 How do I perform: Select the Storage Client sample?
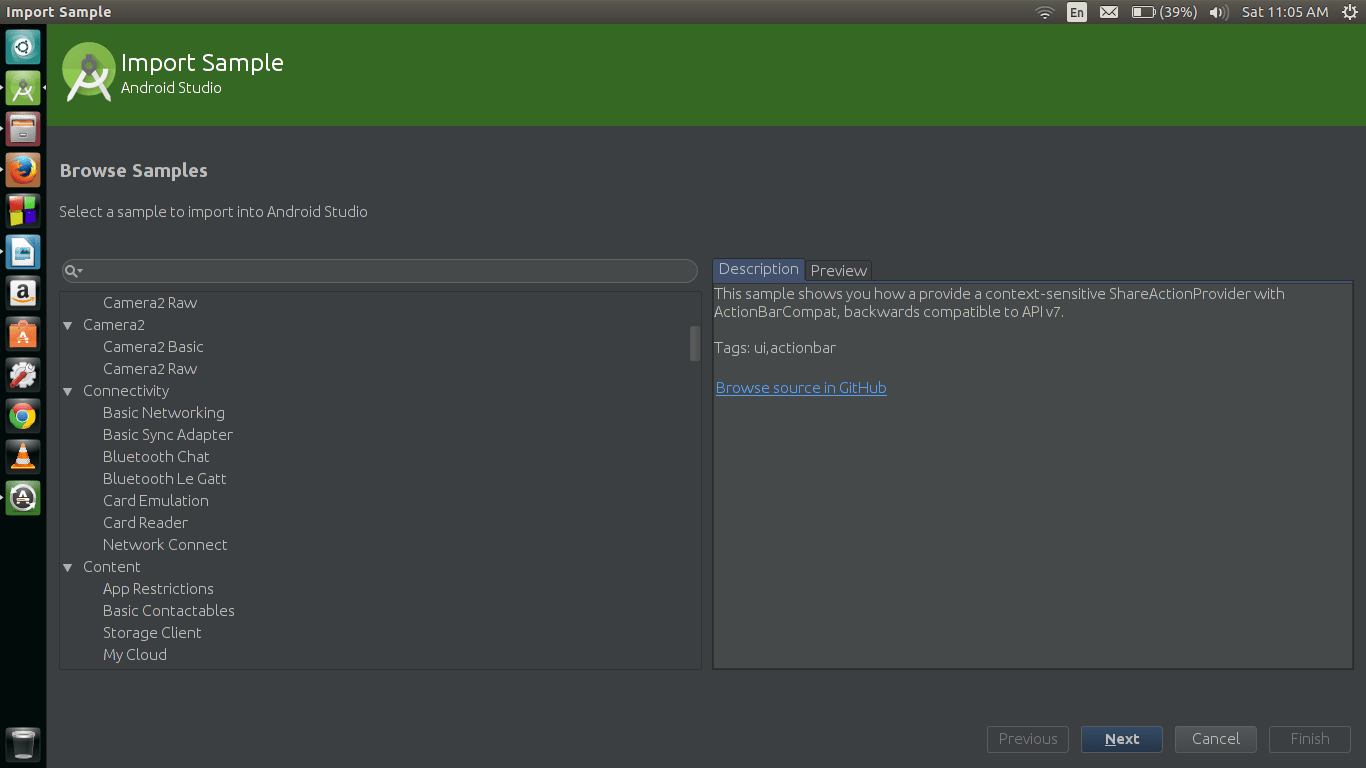(x=152, y=633)
